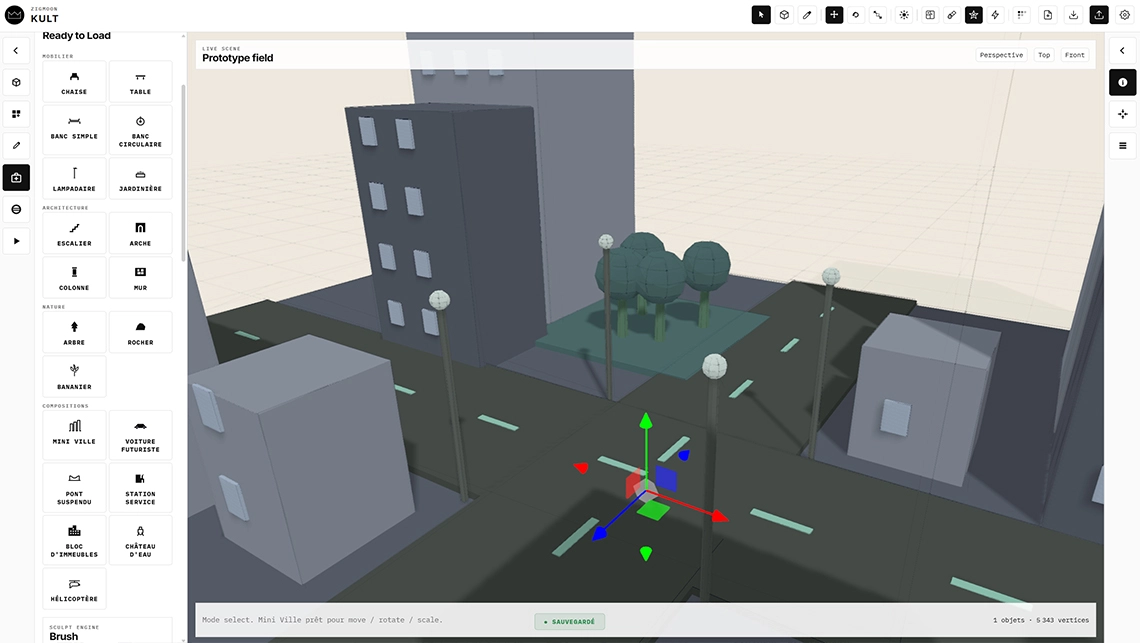Click the green Y-axis gizmo arrow

[x=646, y=421]
